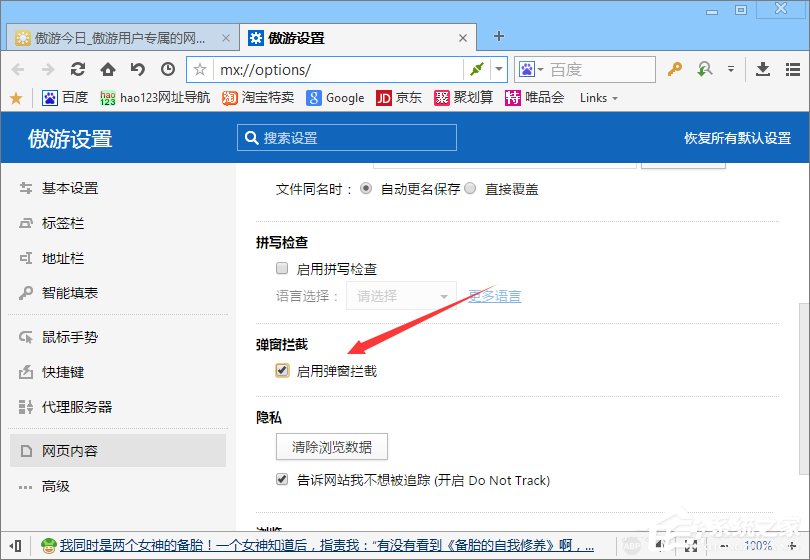Open the 淘宝特卖 bookmark
Screen dimensions: 810x560
258,98
